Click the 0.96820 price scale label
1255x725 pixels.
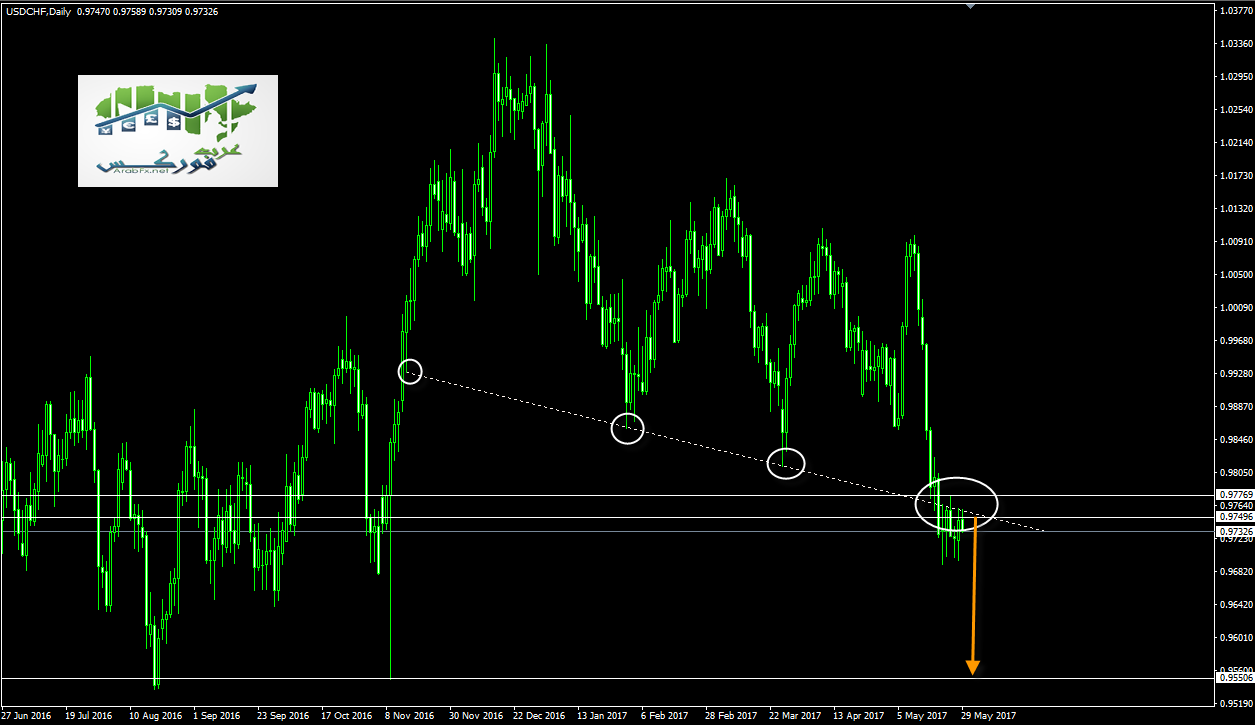coord(1237,572)
